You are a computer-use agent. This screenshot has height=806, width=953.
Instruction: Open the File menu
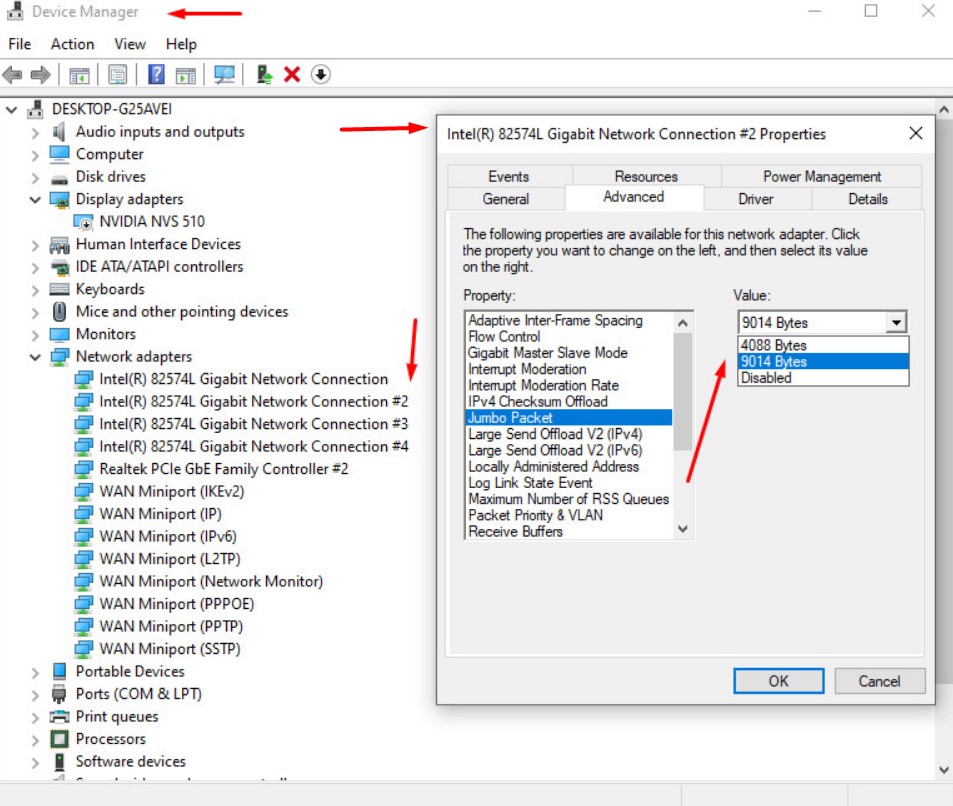[x=19, y=44]
